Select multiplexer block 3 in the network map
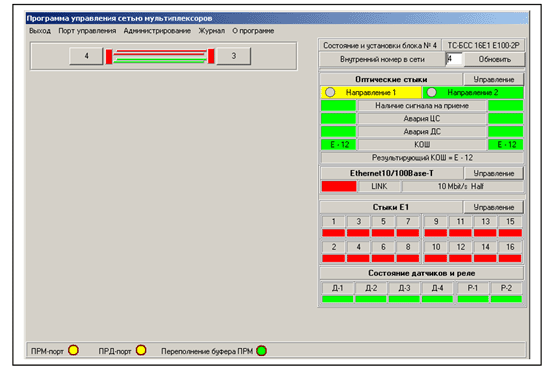Viewport: 560px width, 378px height. tap(234, 56)
